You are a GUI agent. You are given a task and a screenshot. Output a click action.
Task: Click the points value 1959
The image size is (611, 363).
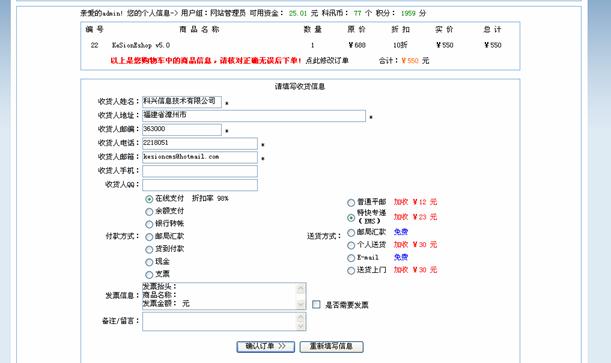pos(408,13)
